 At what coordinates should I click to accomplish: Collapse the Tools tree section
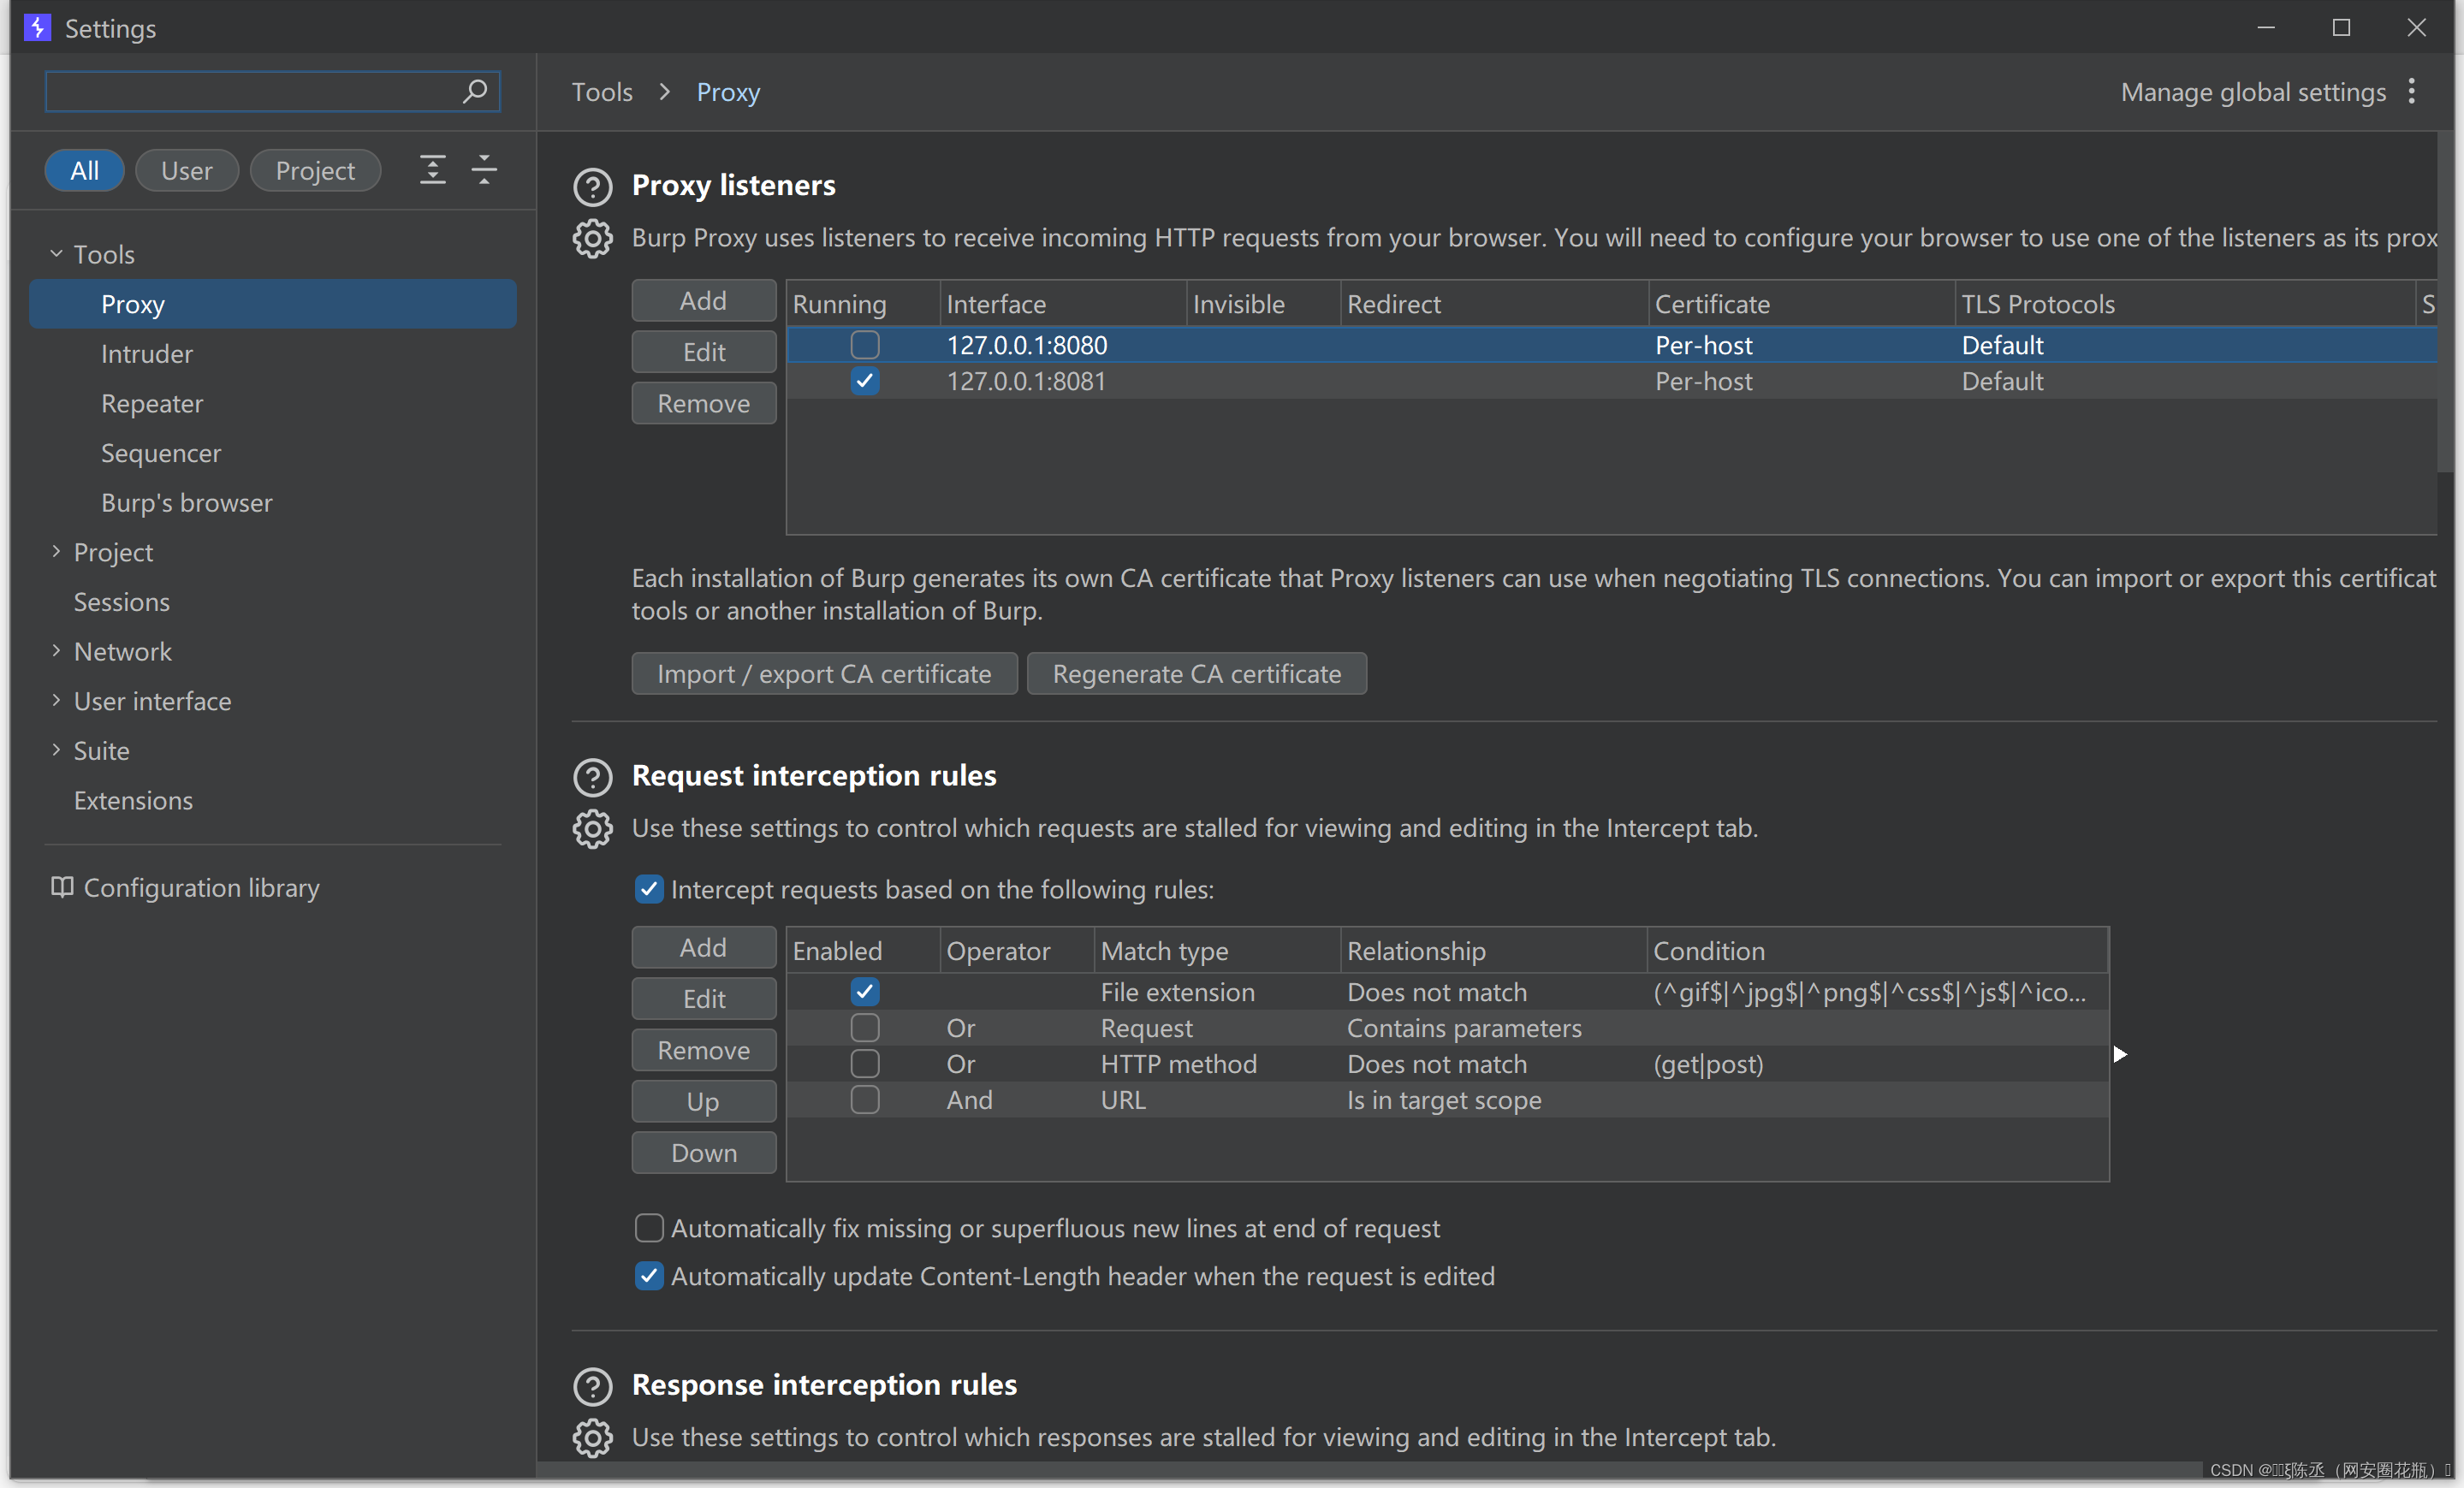tap(56, 254)
